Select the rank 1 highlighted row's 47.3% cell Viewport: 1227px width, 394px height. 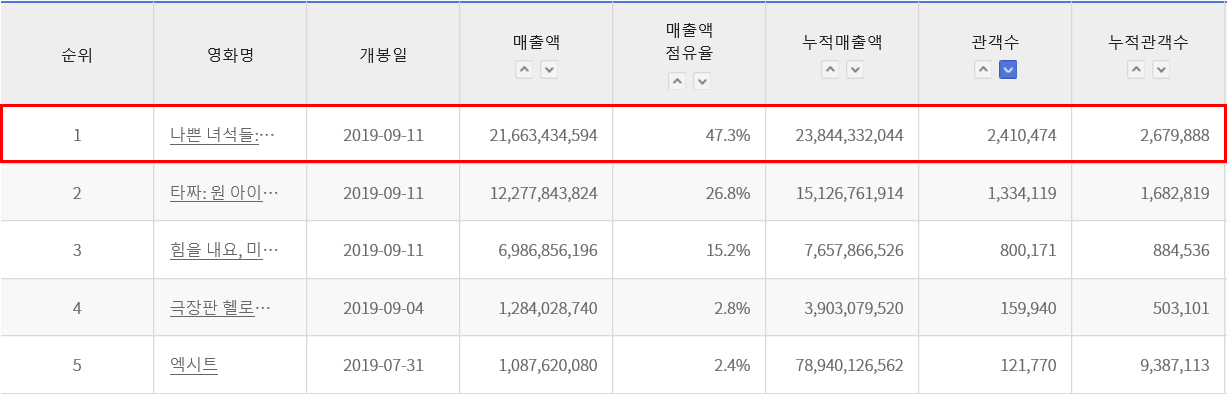pos(688,134)
